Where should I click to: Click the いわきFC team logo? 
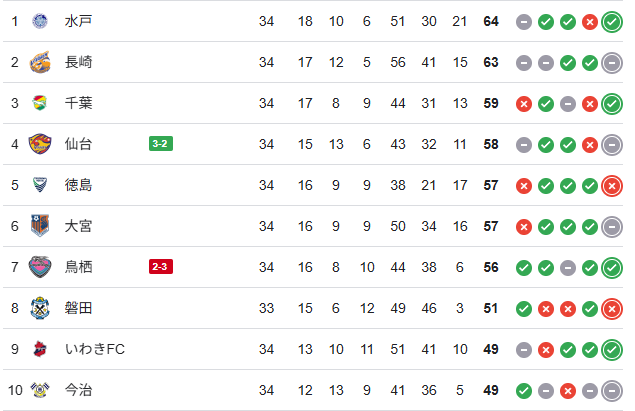click(40, 349)
